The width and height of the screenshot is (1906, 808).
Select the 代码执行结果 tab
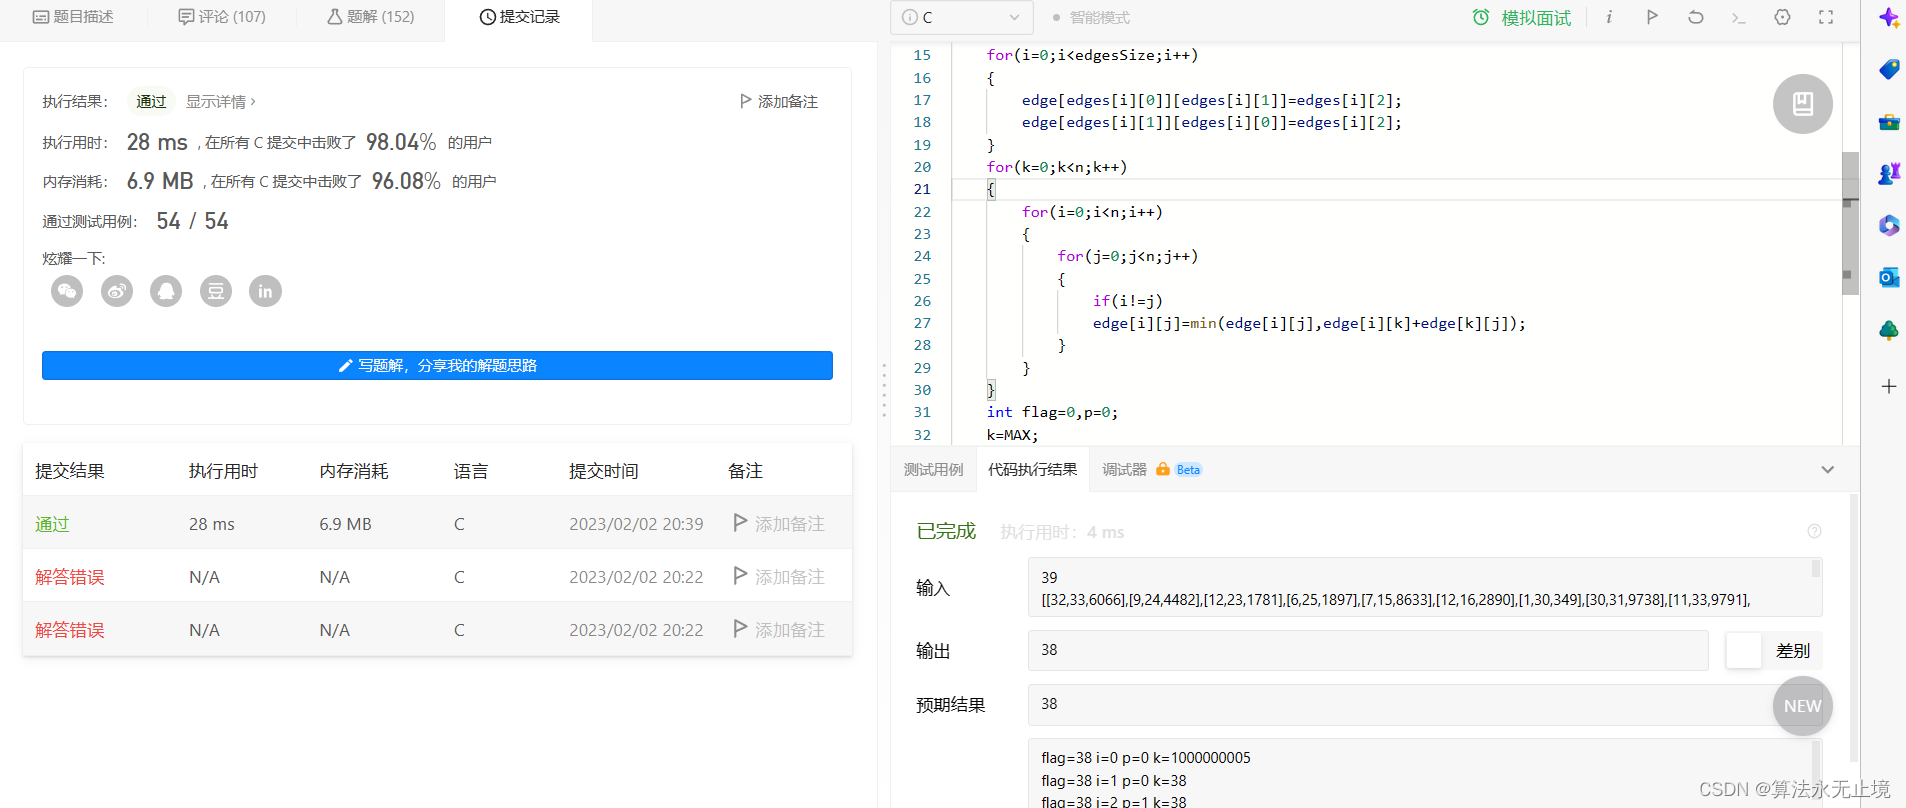[x=1033, y=470]
